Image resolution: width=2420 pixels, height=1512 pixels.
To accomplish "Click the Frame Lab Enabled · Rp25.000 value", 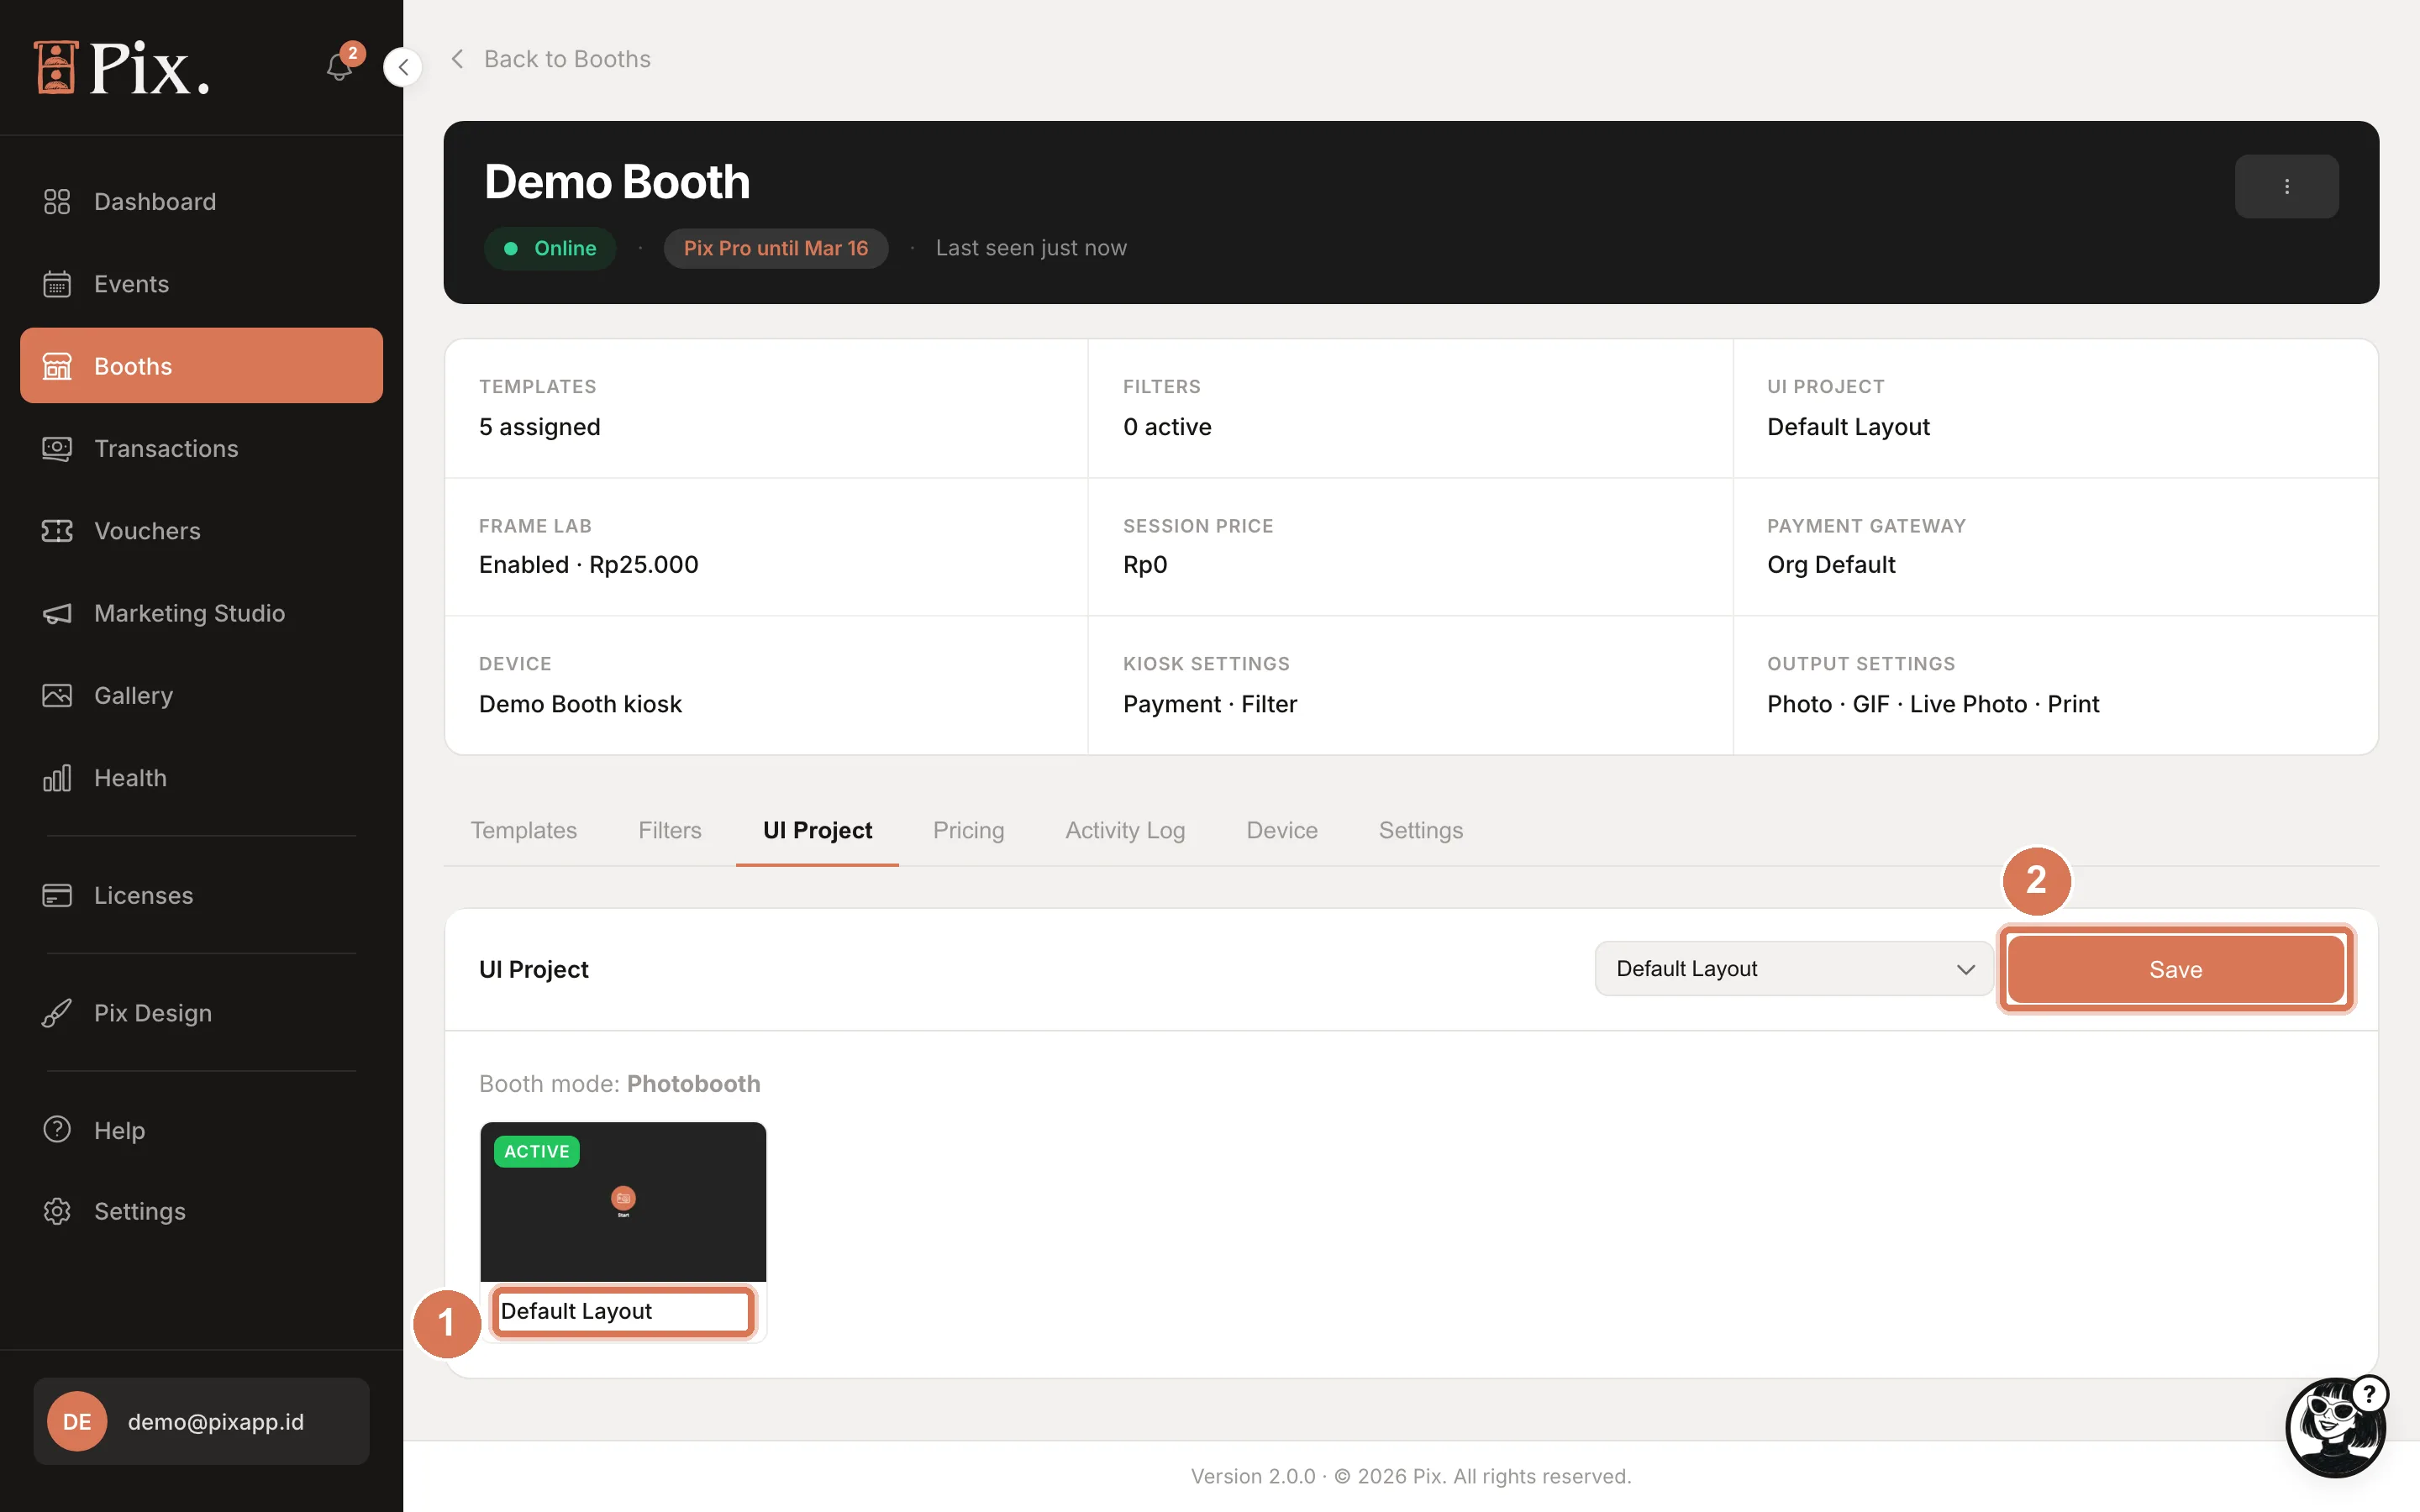I will [589, 565].
